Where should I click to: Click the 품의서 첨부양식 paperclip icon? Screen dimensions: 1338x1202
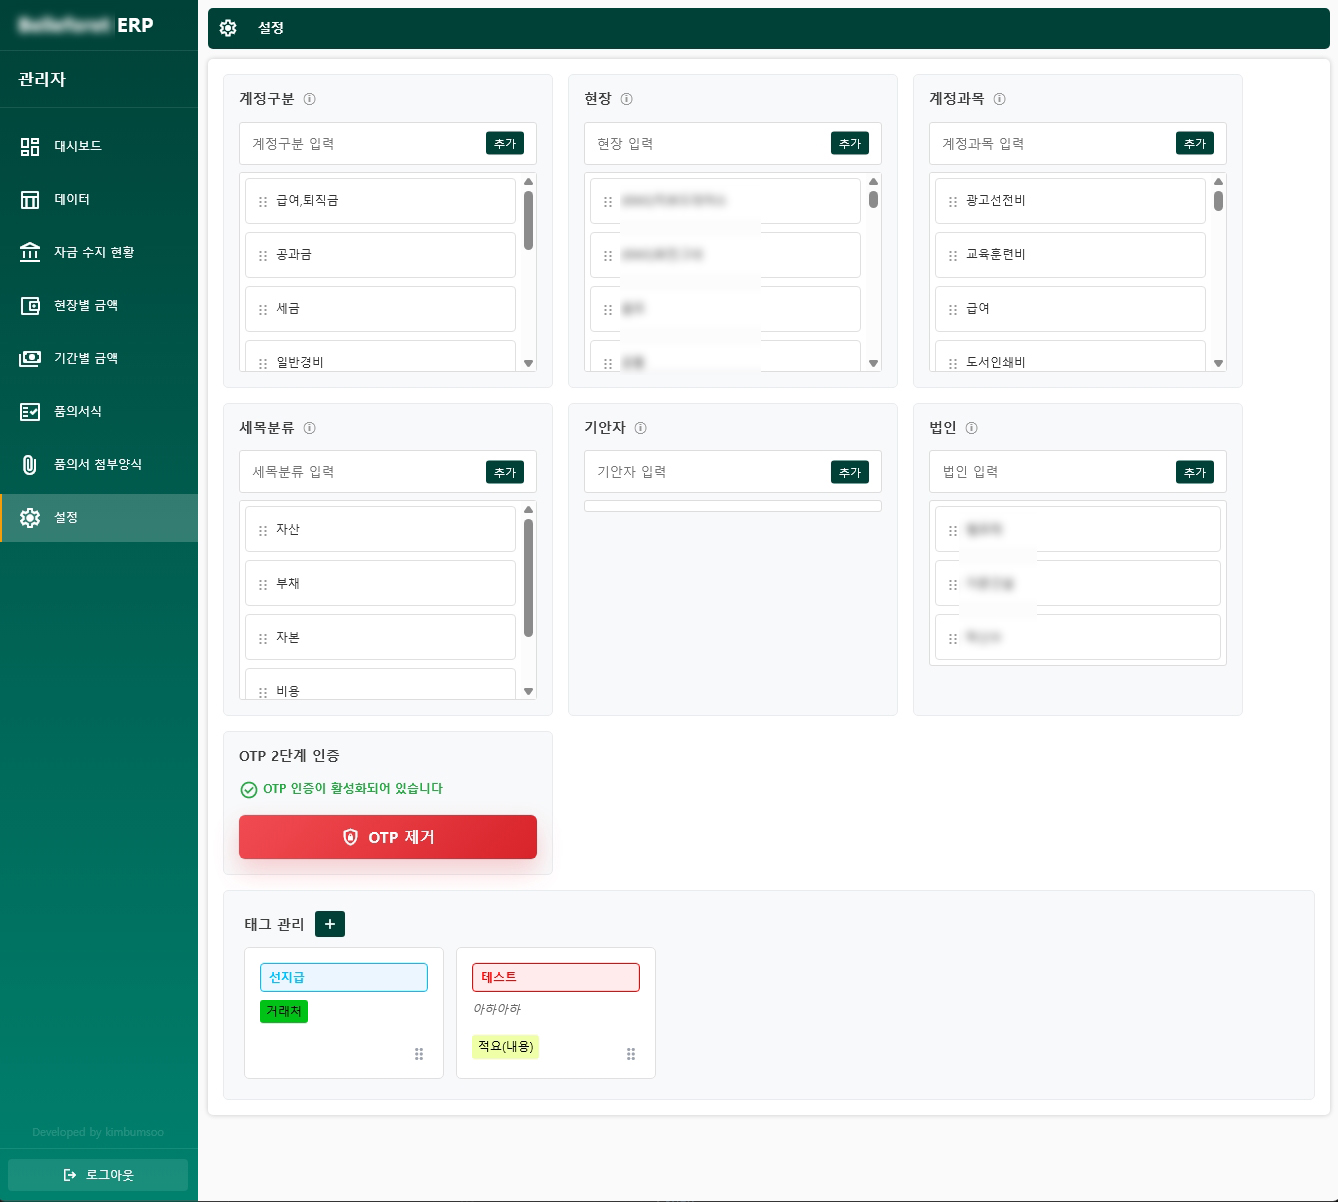pyautogui.click(x=30, y=464)
